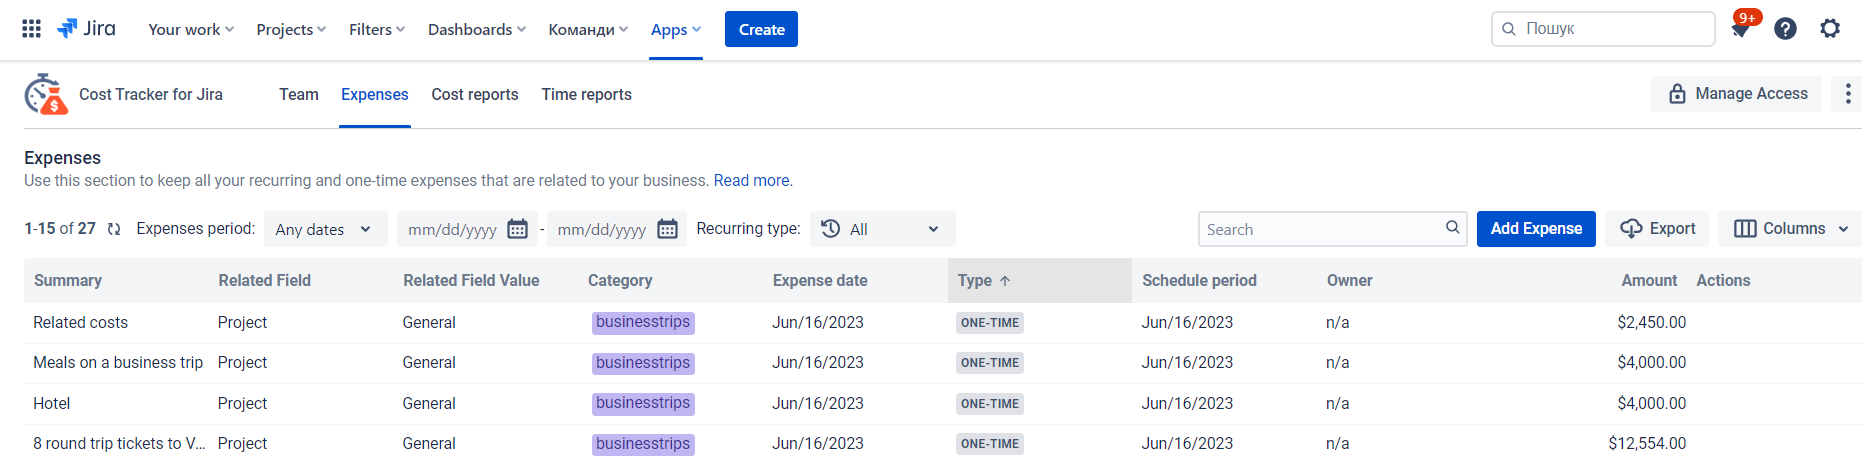1862x461 pixels.
Task: Click the 8 round trip tickets summary cell
Action: click(119, 444)
